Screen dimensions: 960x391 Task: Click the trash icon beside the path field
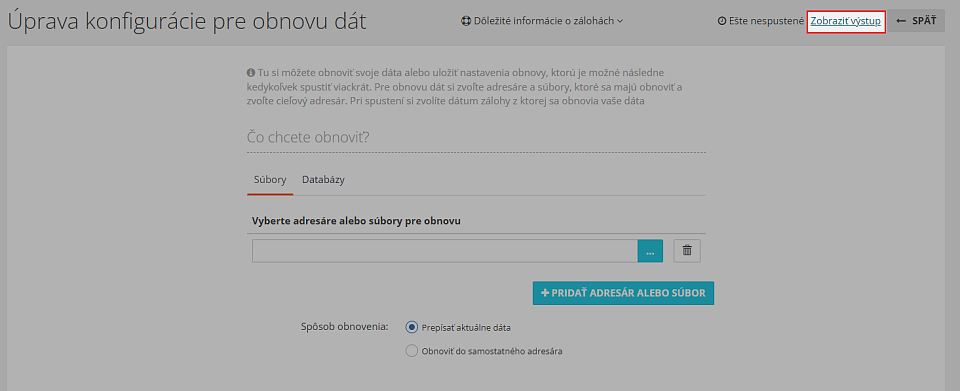click(x=687, y=251)
